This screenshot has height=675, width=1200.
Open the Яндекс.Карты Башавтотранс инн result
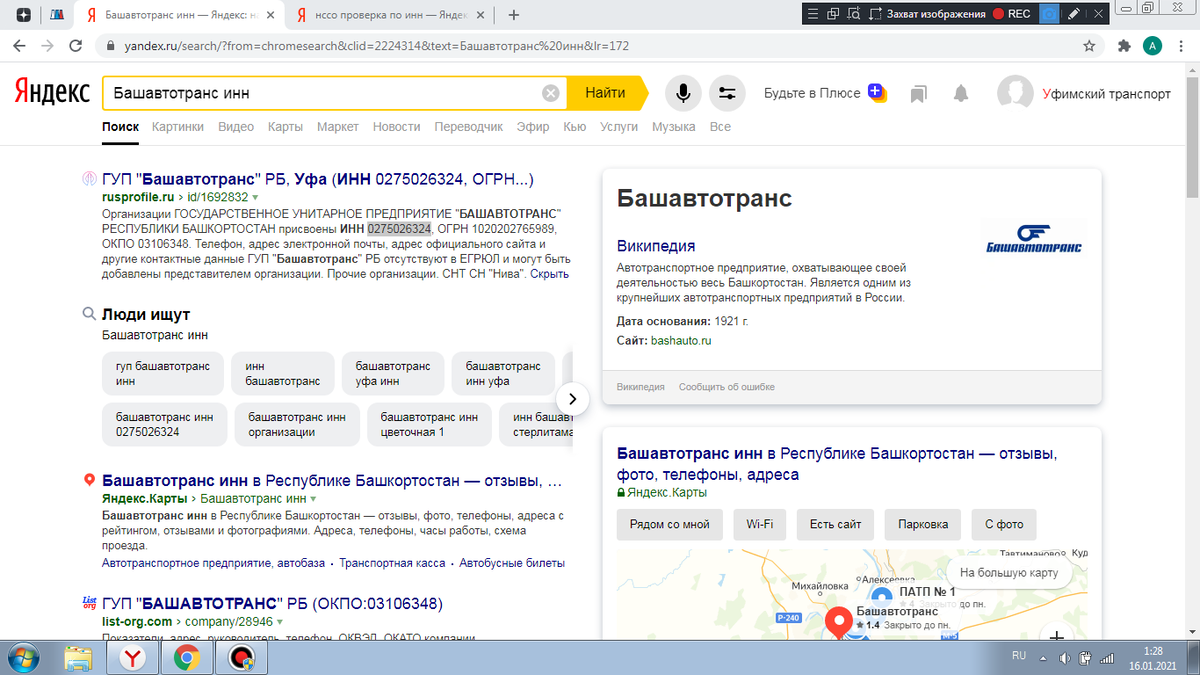332,481
